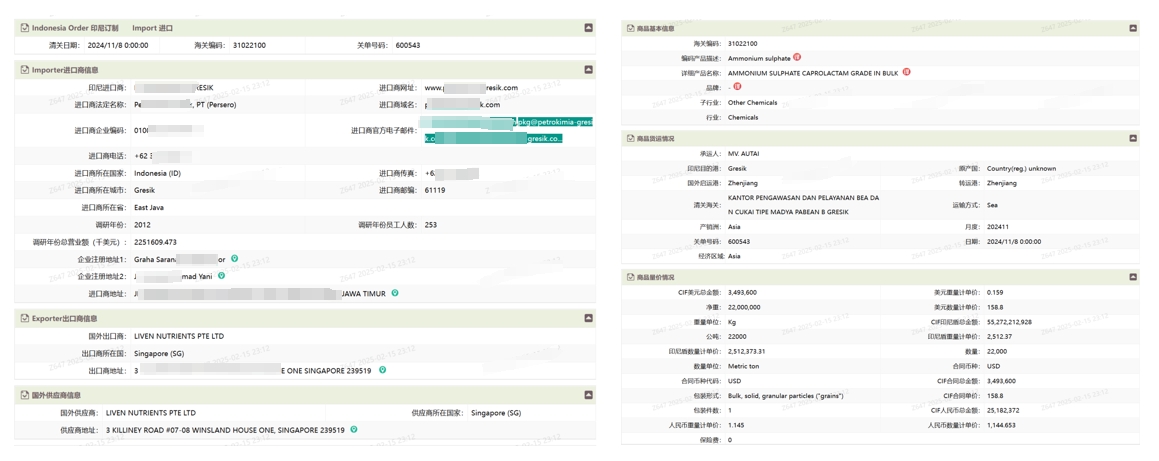
Task: Open the highlighted importer email address
Action: coord(508,130)
